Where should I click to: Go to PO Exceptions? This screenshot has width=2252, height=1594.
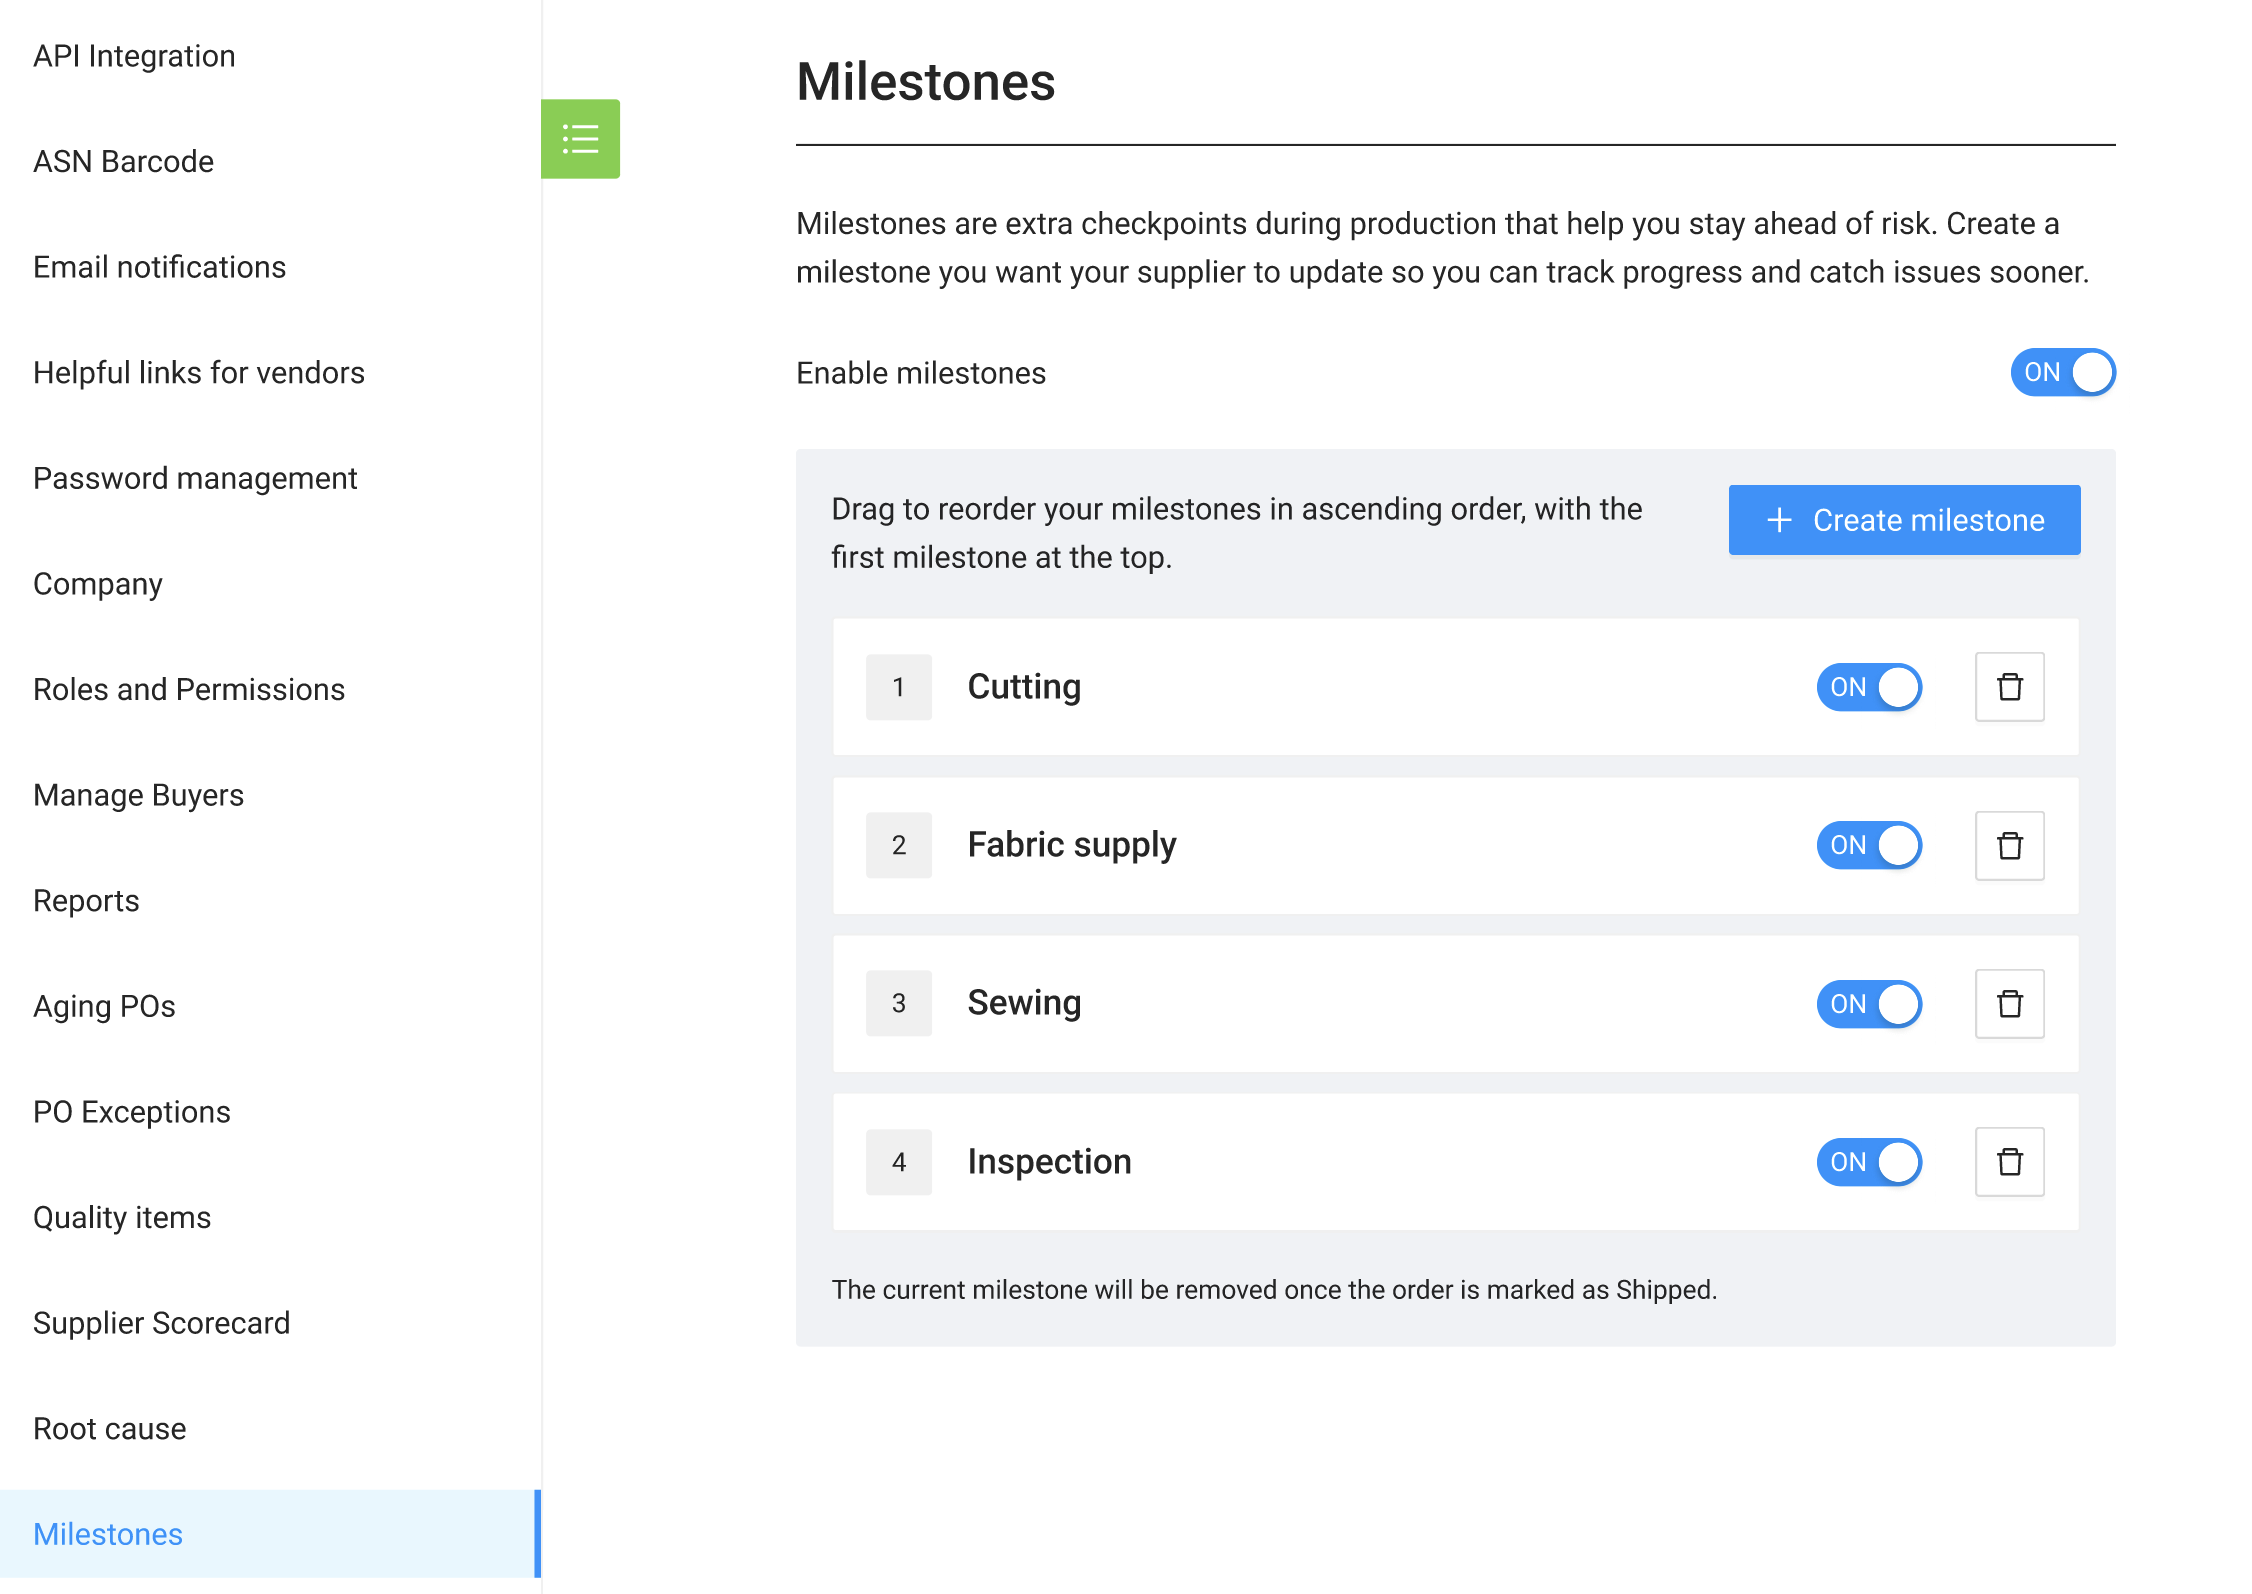click(x=132, y=1112)
